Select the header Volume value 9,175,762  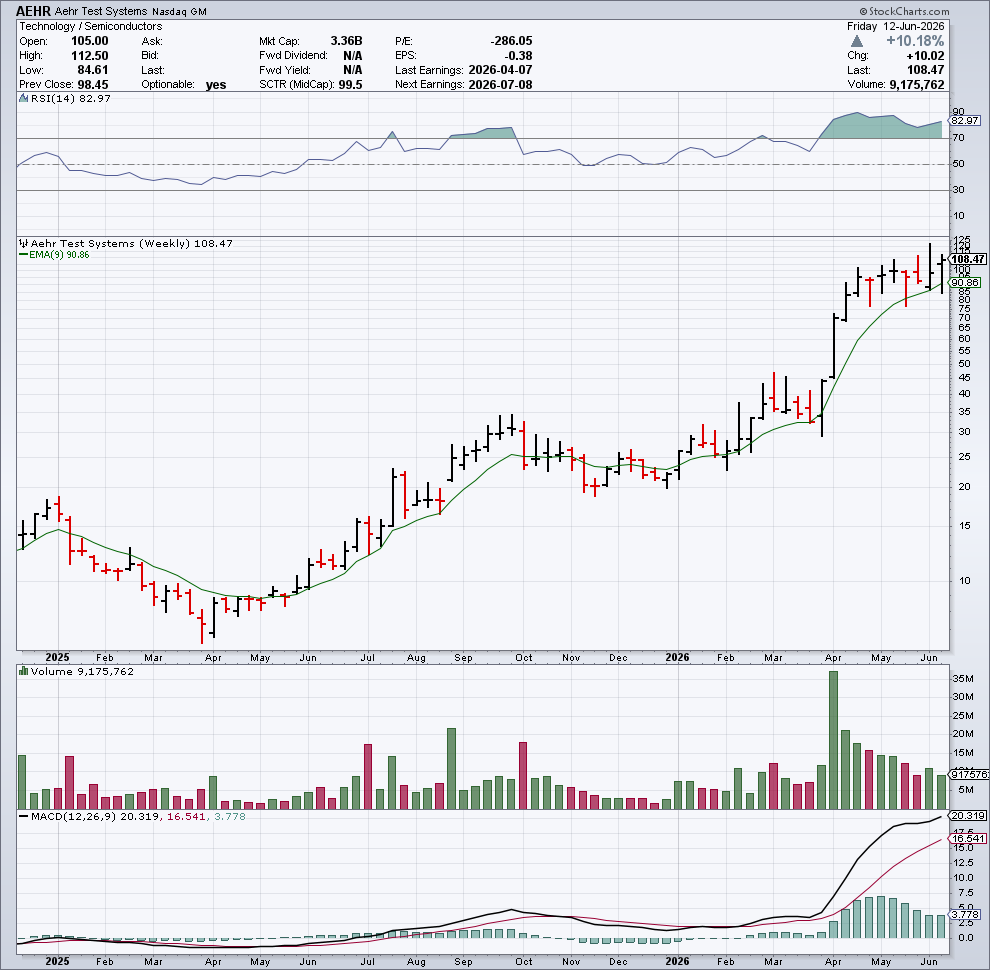click(917, 85)
